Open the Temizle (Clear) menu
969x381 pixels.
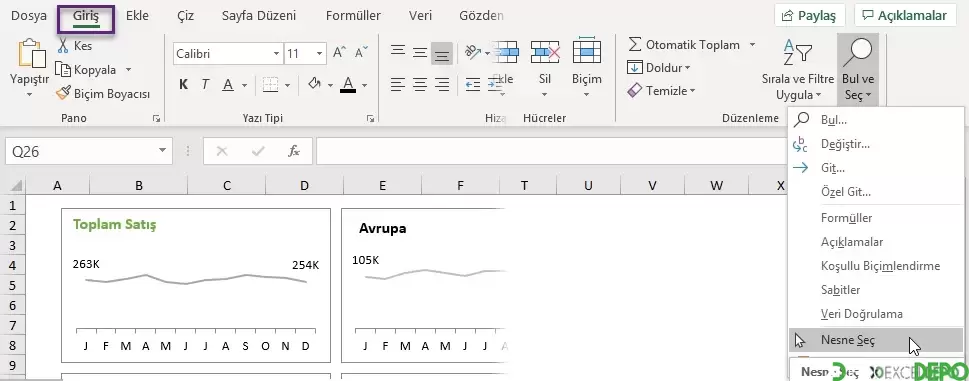(x=661, y=91)
